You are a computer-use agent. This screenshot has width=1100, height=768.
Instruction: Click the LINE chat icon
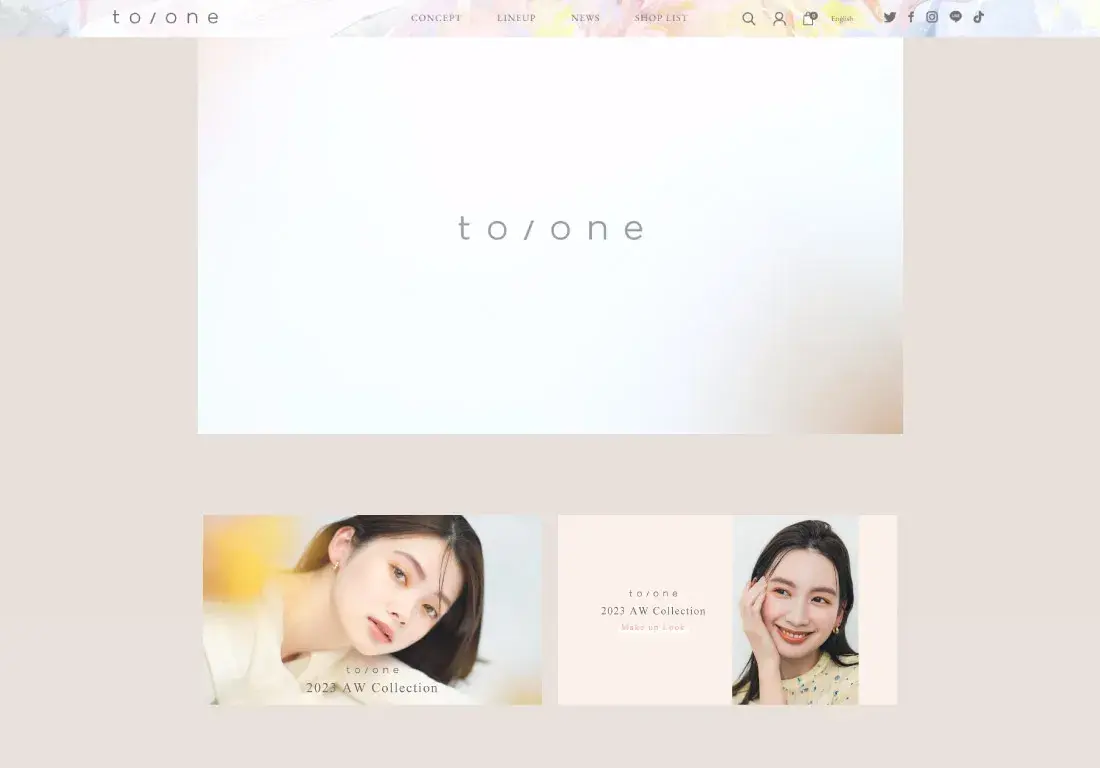(x=955, y=17)
